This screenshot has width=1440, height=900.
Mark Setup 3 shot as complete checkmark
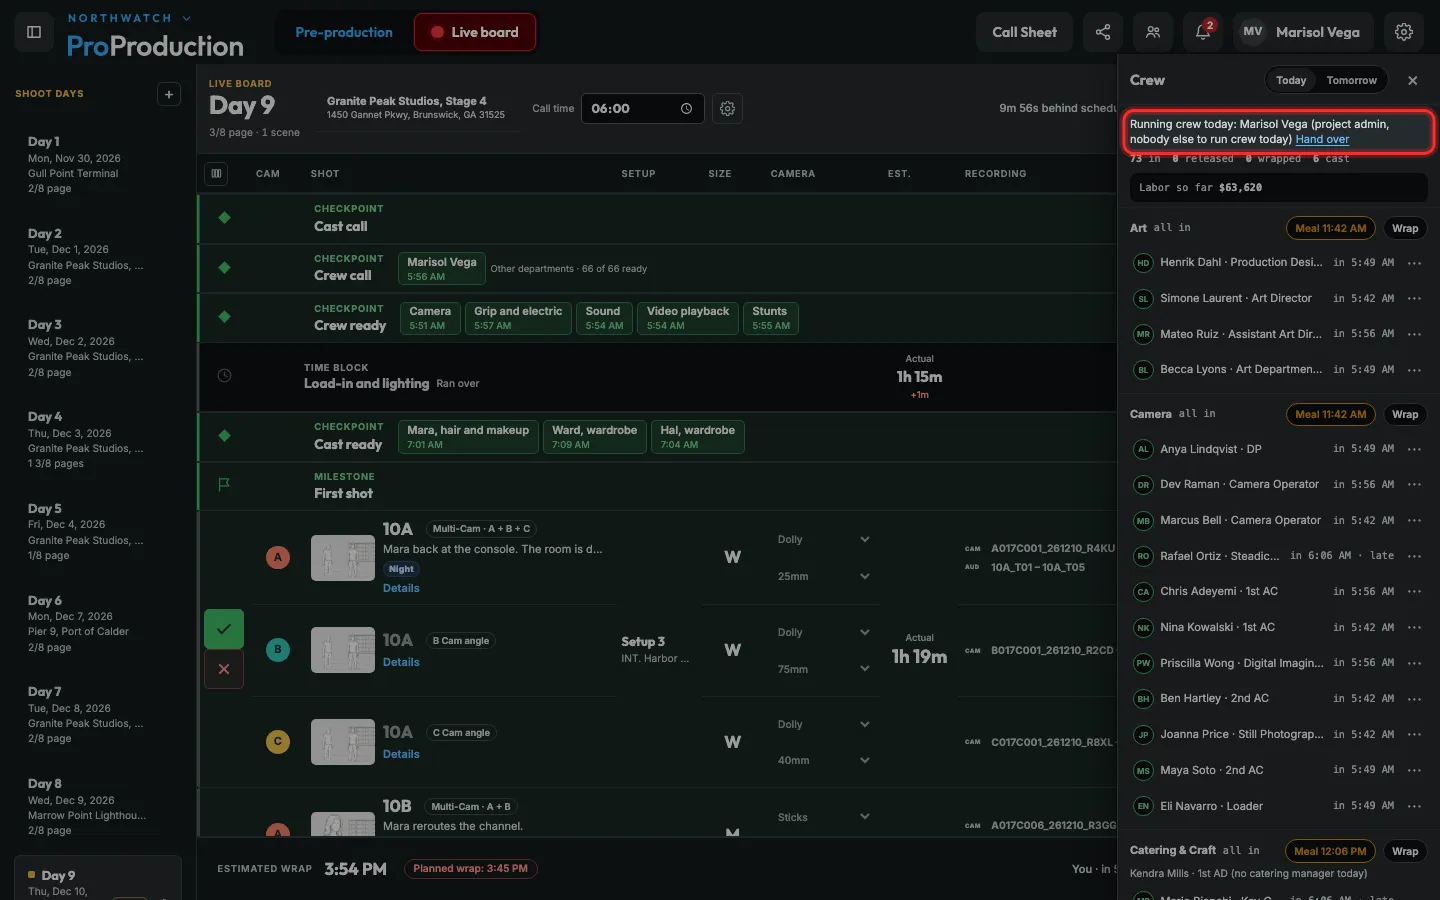[x=224, y=629]
